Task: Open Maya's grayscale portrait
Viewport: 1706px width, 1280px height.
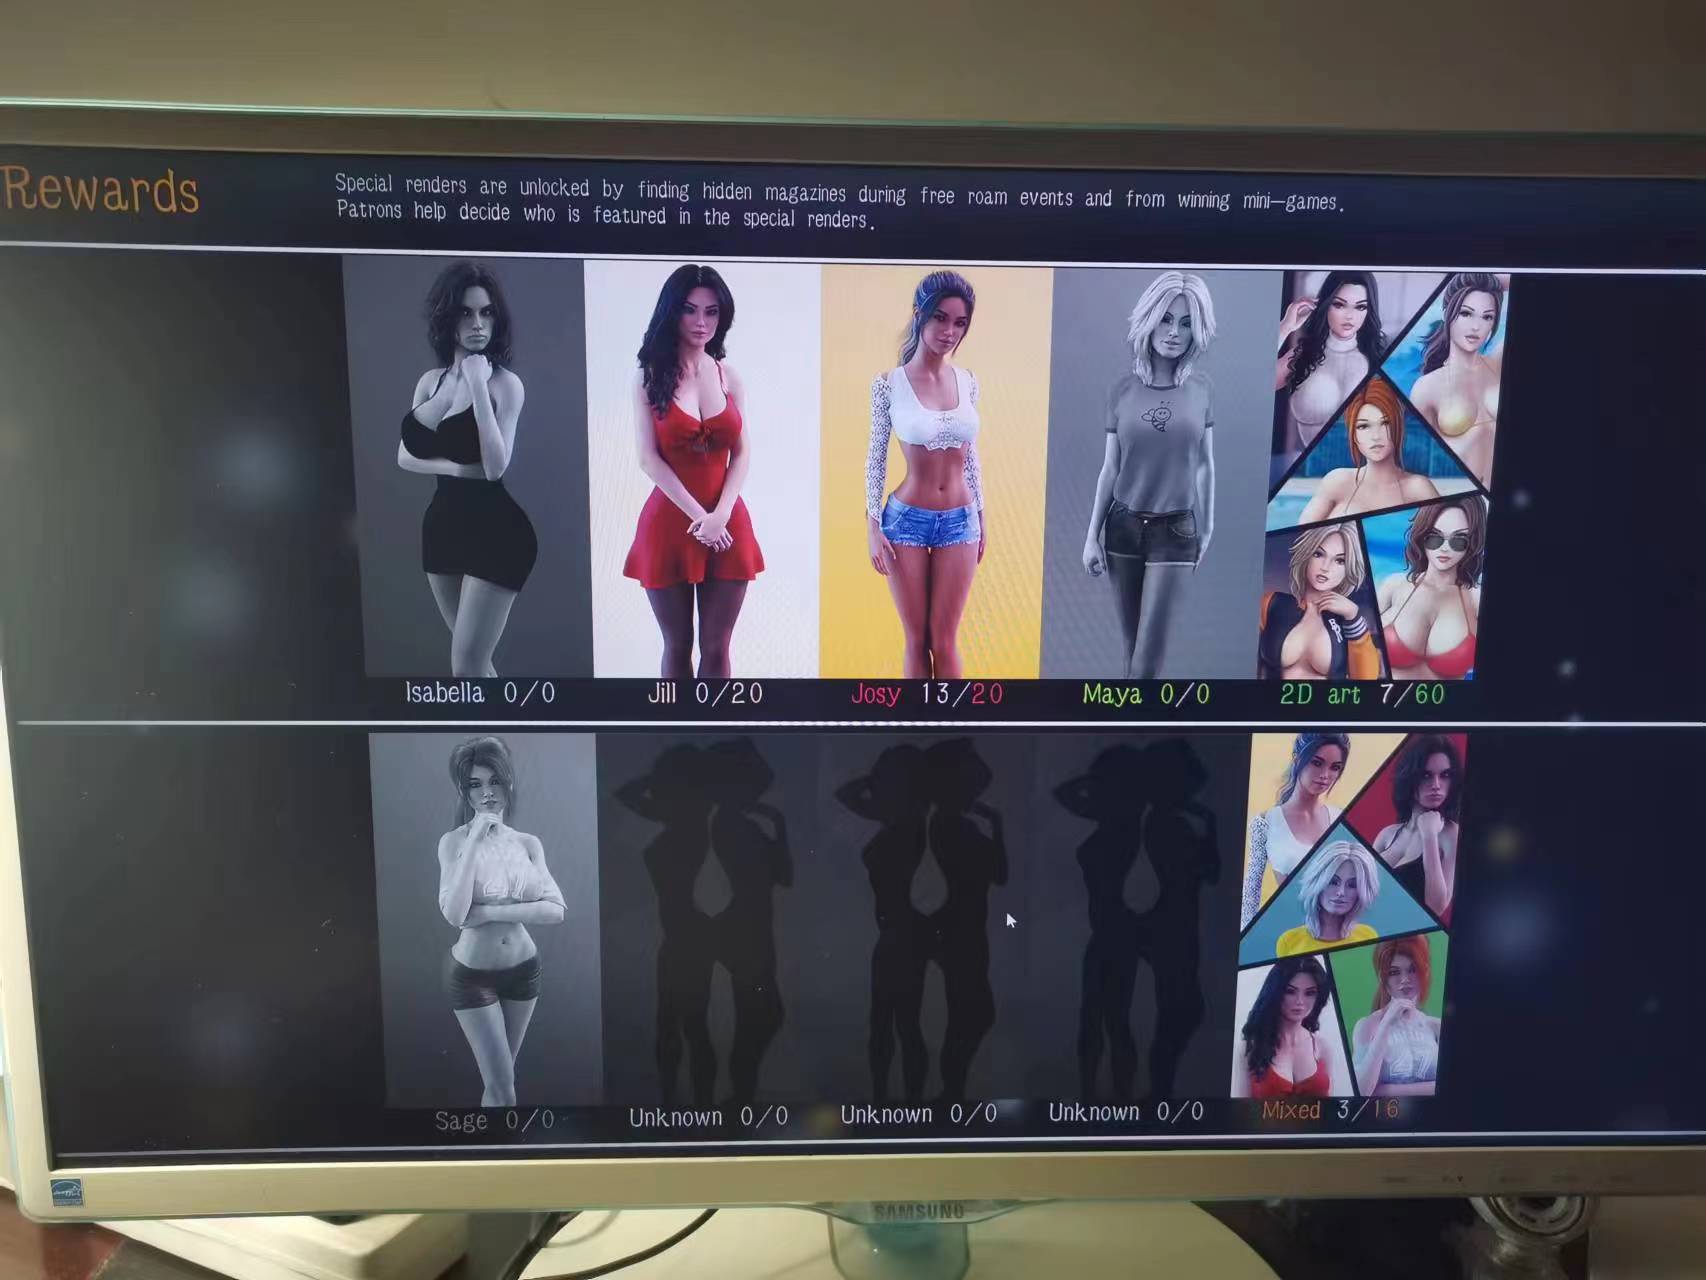Action: click(x=1162, y=475)
